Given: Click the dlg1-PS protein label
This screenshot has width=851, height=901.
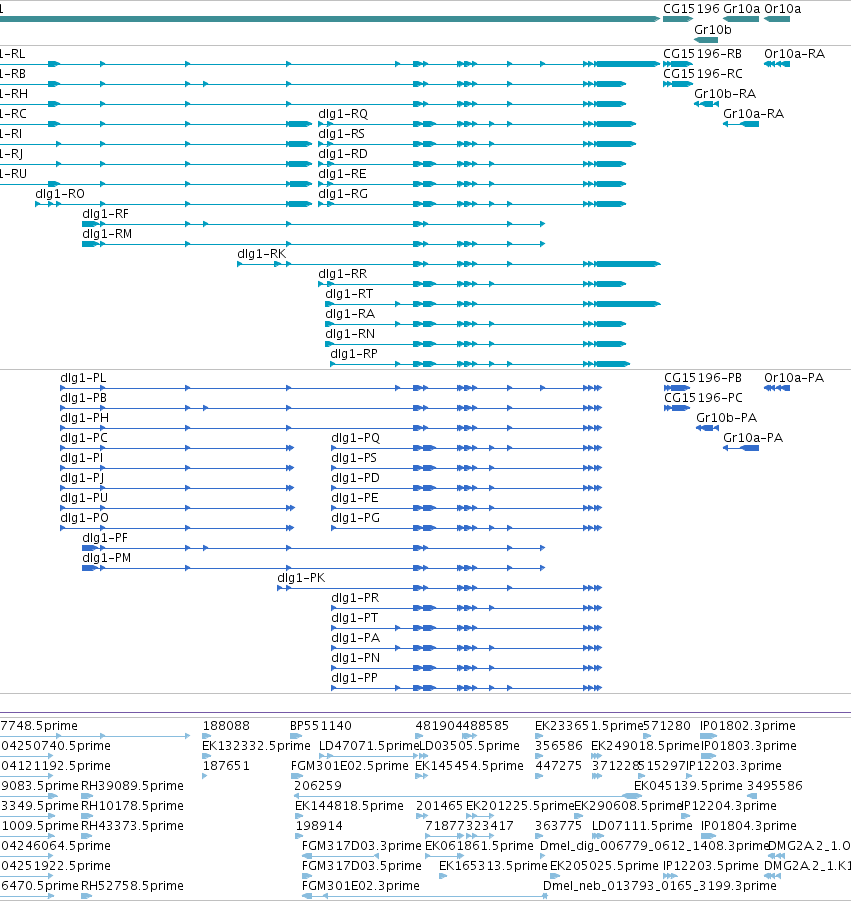Looking at the screenshot, I should click(354, 457).
